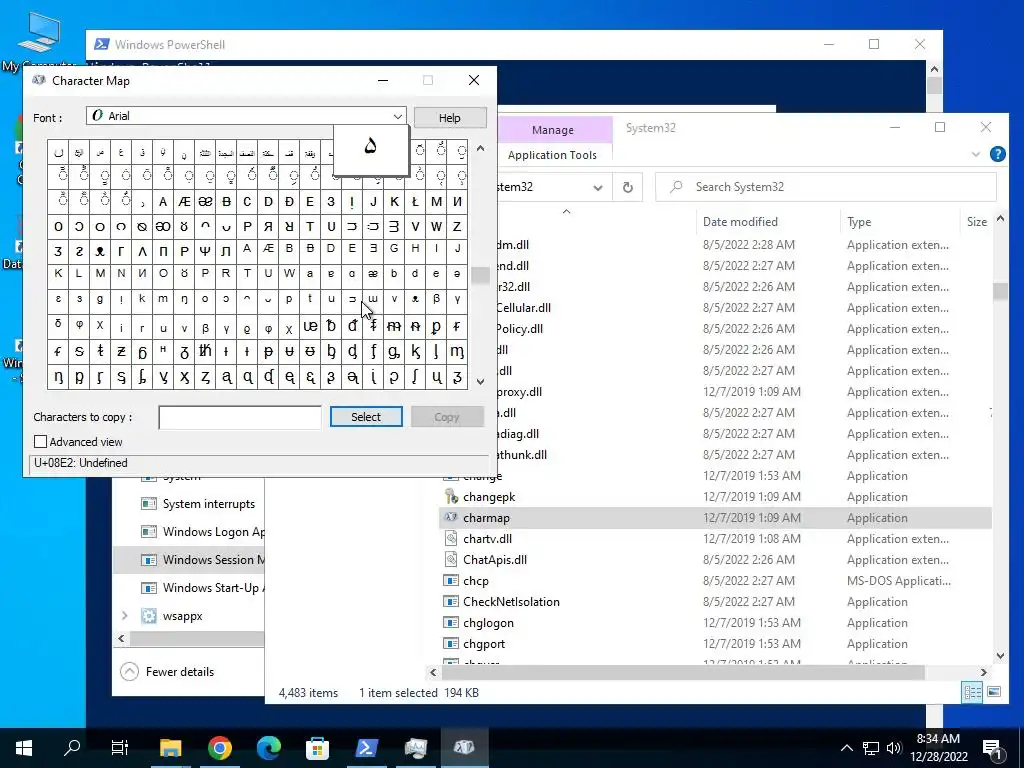Open the notification center icon

pos(993,748)
